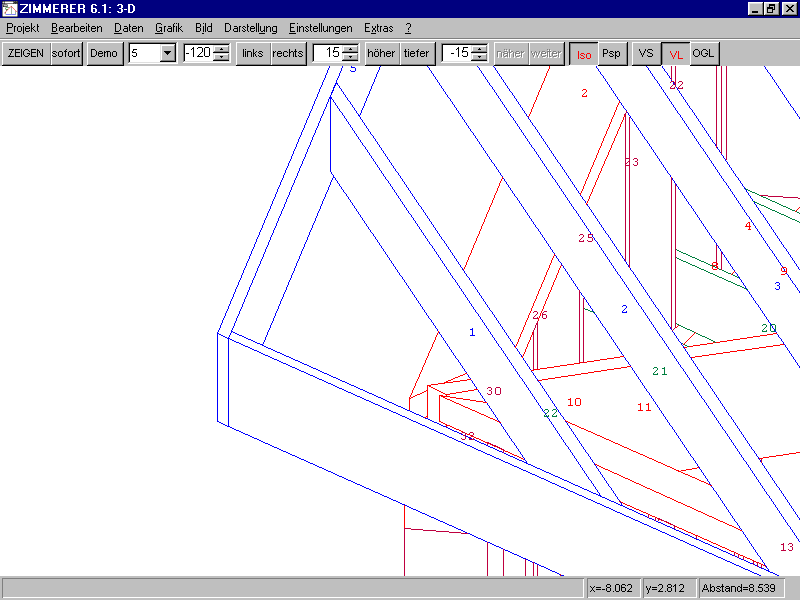The width and height of the screenshot is (800, 600).
Task: Expand the dropdown showing value 5
Action: click(x=167, y=53)
